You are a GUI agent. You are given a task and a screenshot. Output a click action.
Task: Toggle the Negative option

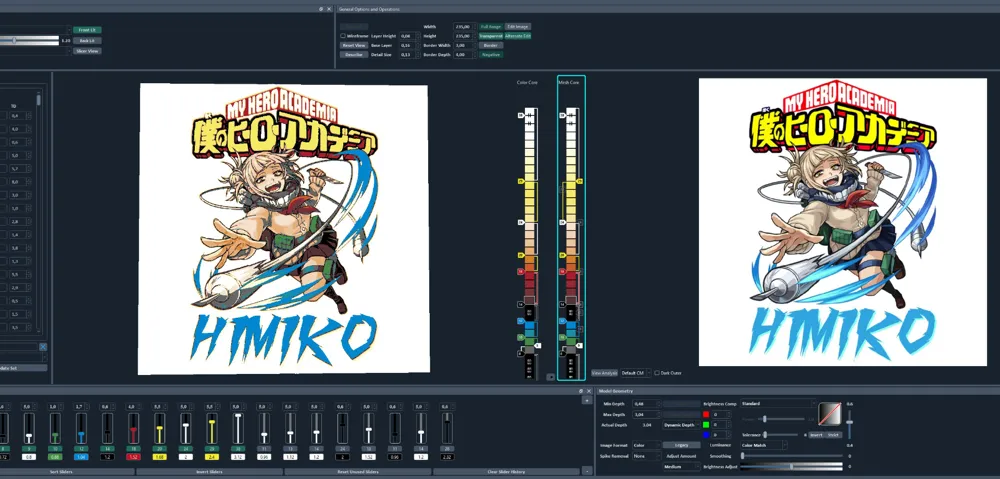(x=490, y=55)
